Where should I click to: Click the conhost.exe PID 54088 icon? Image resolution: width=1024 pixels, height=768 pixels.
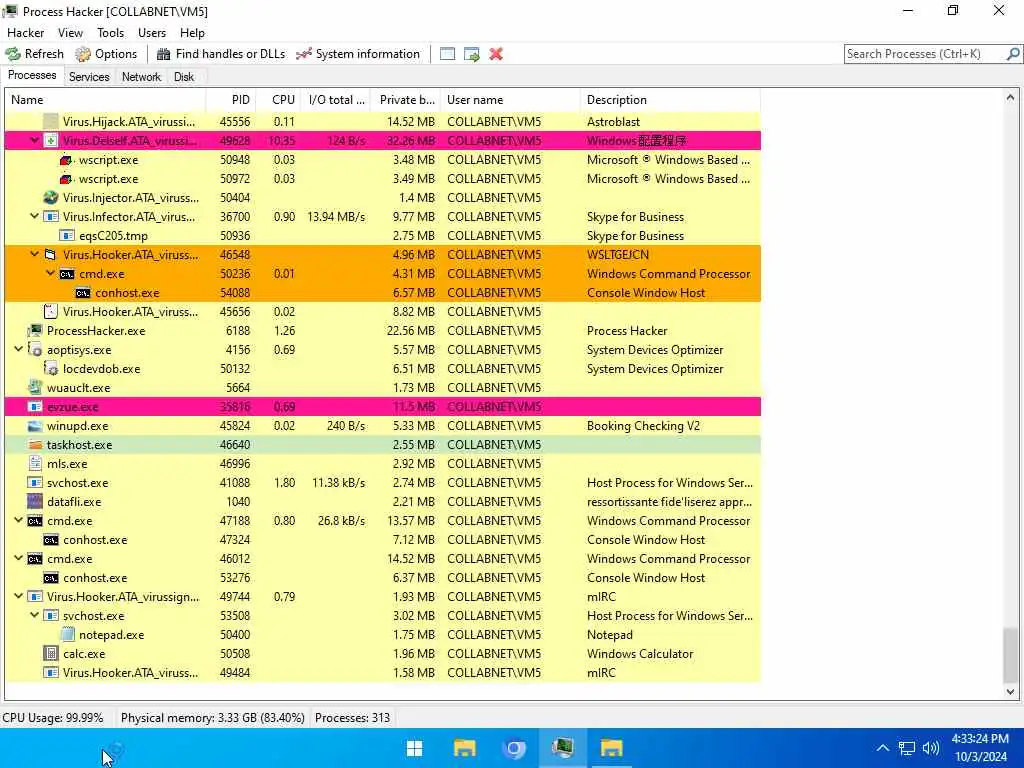click(x=82, y=293)
